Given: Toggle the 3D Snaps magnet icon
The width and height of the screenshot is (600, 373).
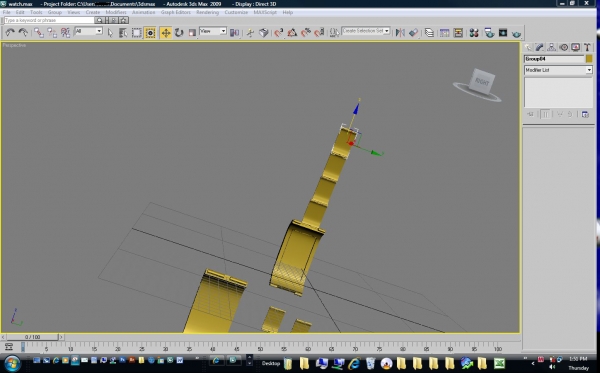Looking at the screenshot, I should point(279,33).
